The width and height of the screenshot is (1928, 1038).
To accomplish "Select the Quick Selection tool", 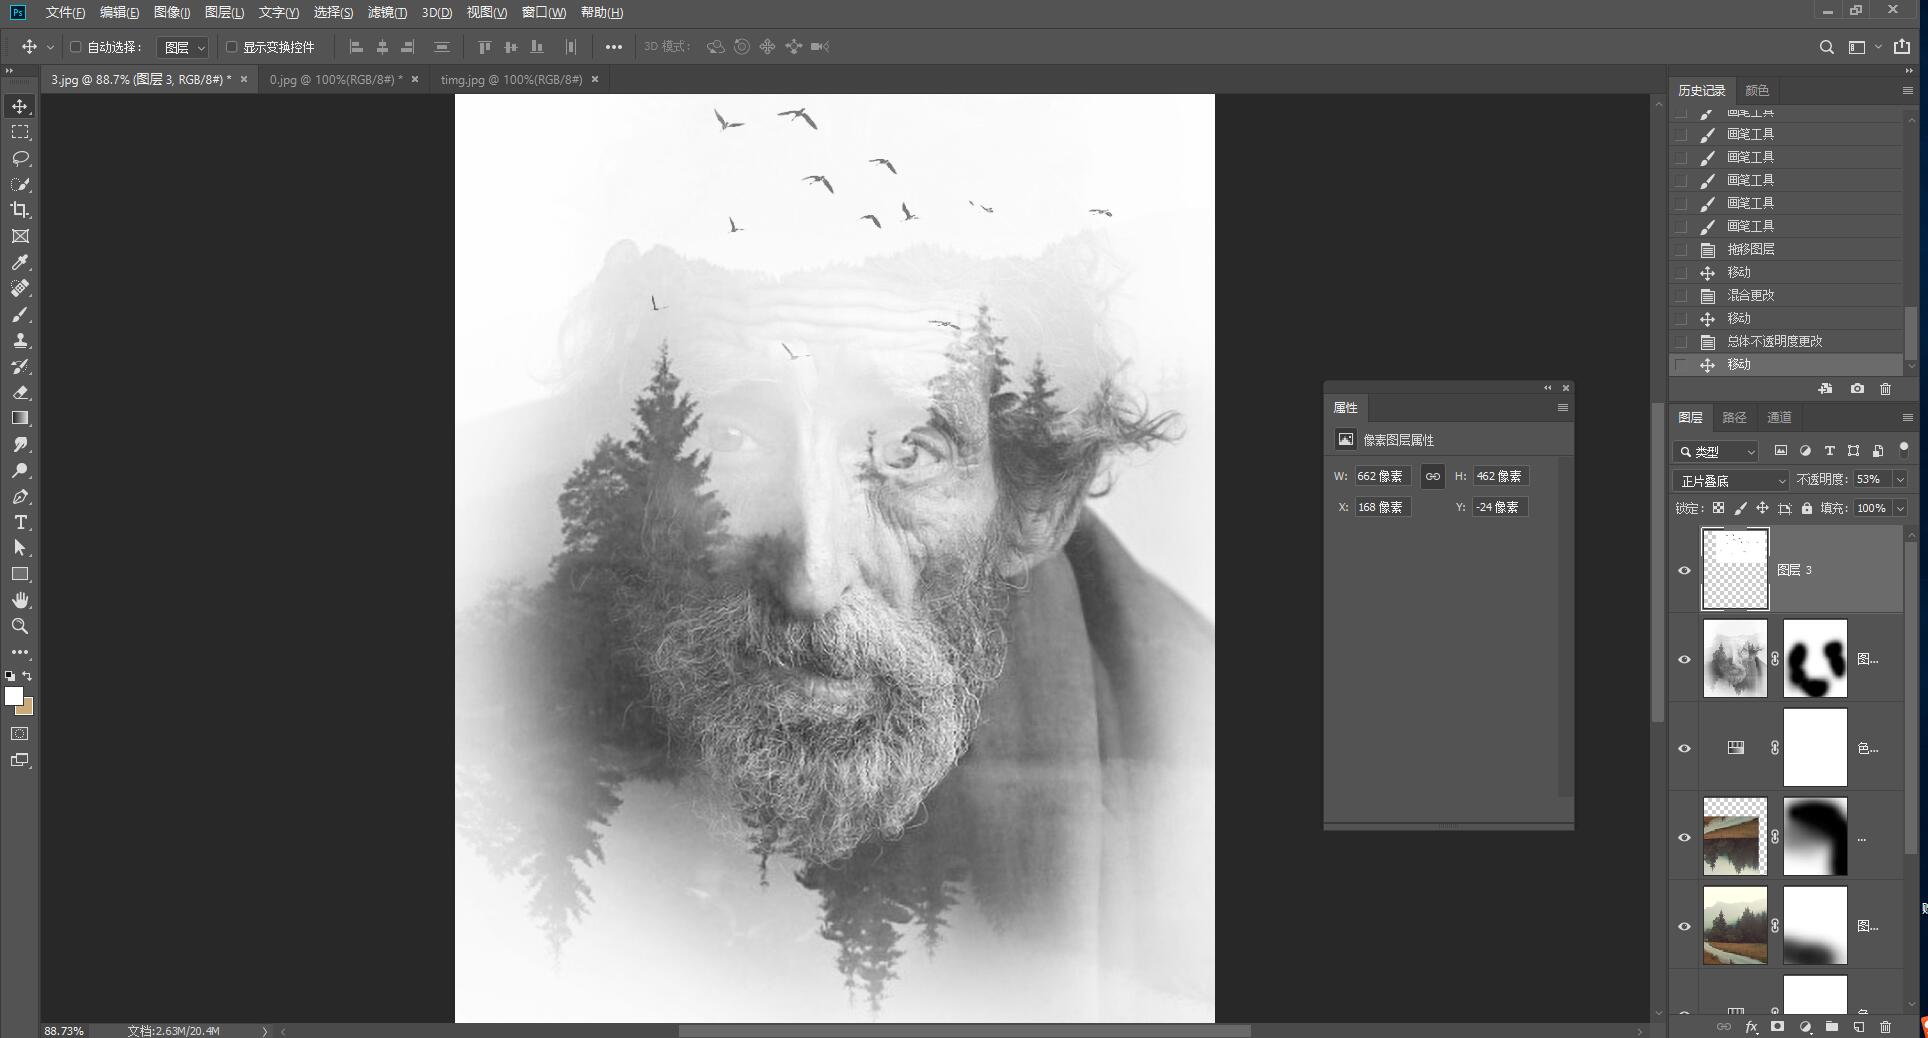I will click(x=20, y=184).
